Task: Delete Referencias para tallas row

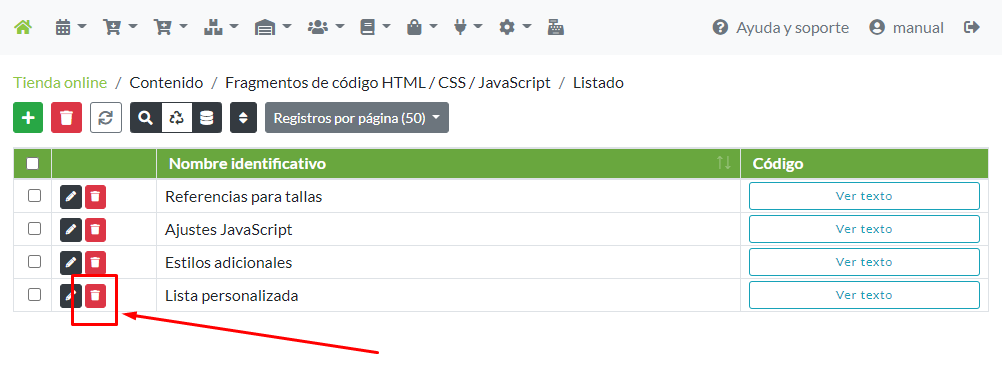Action: click(95, 197)
